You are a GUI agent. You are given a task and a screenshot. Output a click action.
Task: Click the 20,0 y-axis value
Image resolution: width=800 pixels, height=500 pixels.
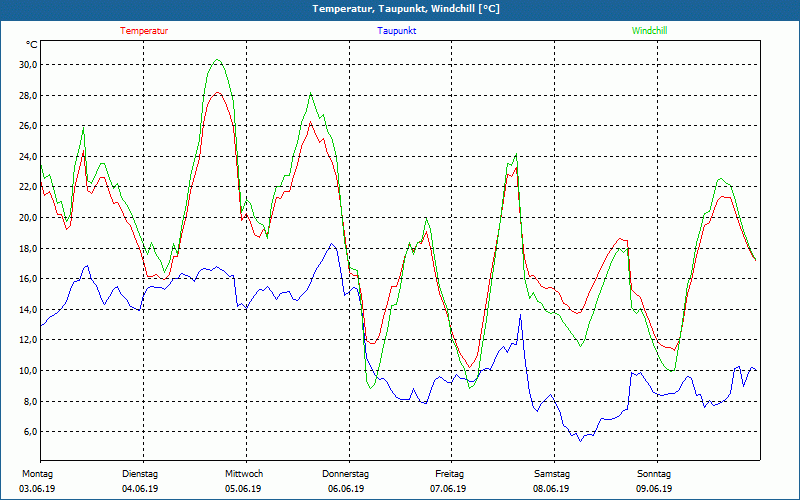coord(29,218)
